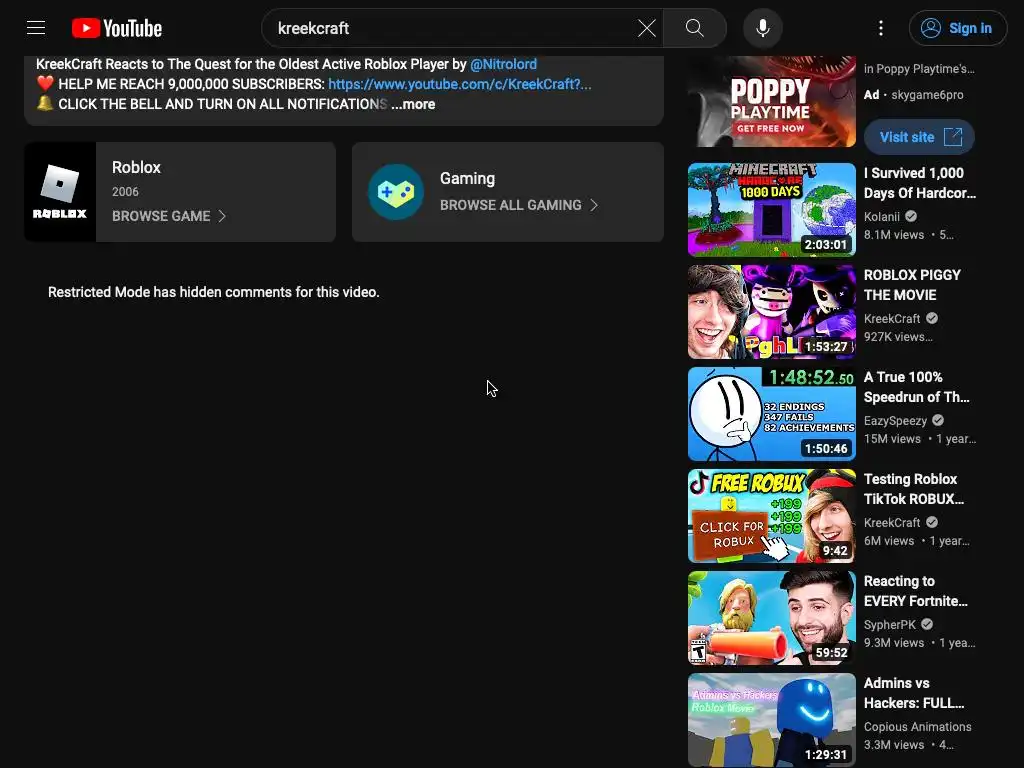Image resolution: width=1024 pixels, height=768 pixels.
Task: Click verified badge by KreekCraft under TikTok video
Action: (x=932, y=522)
